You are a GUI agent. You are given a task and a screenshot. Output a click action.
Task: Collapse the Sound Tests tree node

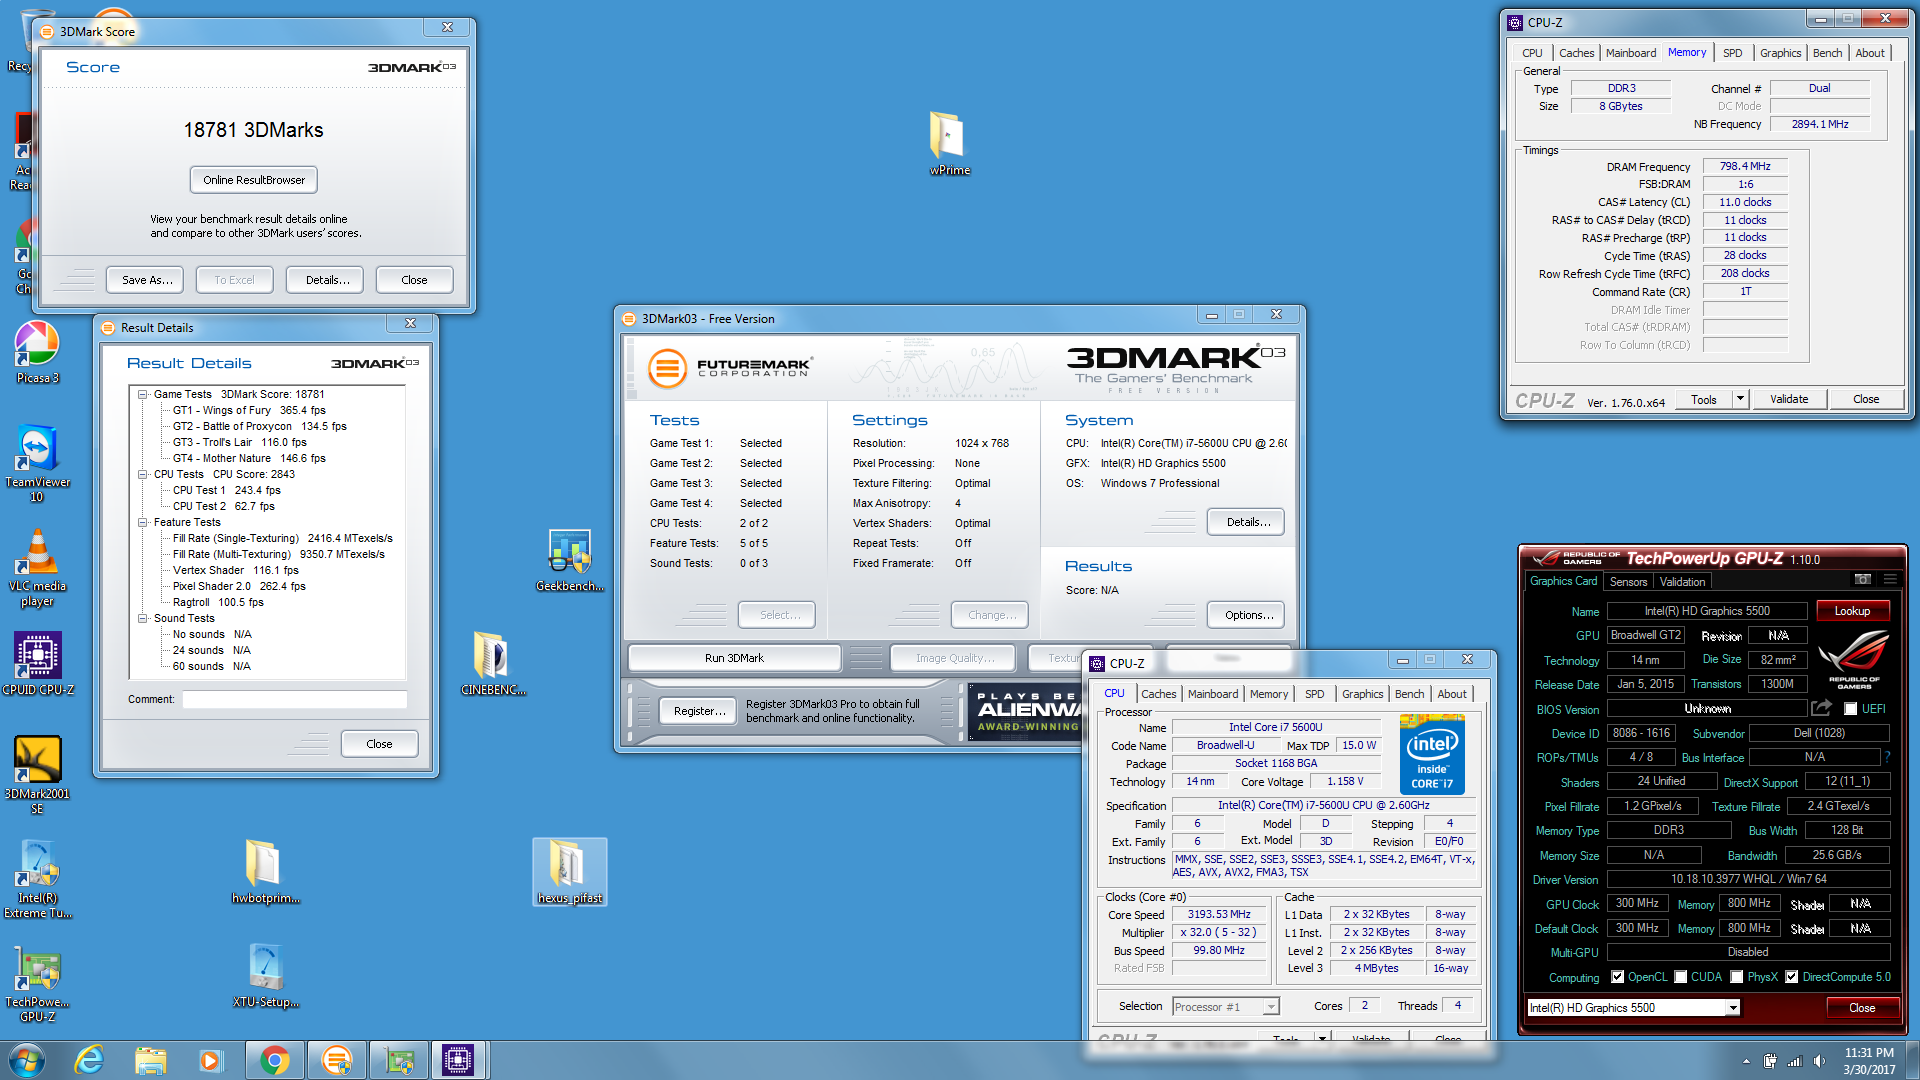(x=143, y=618)
